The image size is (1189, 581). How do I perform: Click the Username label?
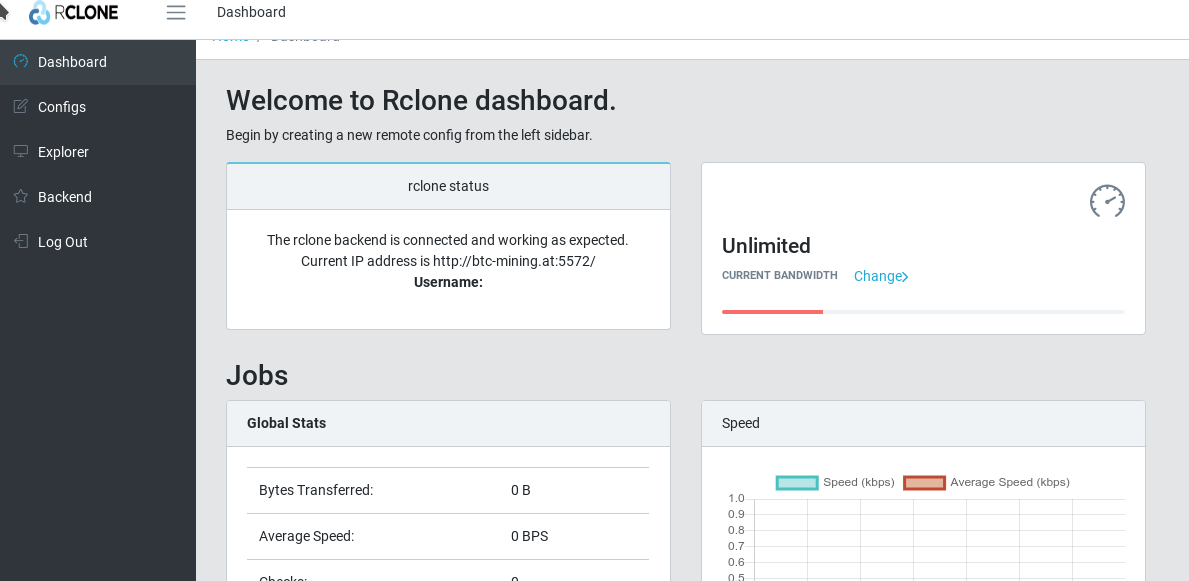tap(448, 282)
